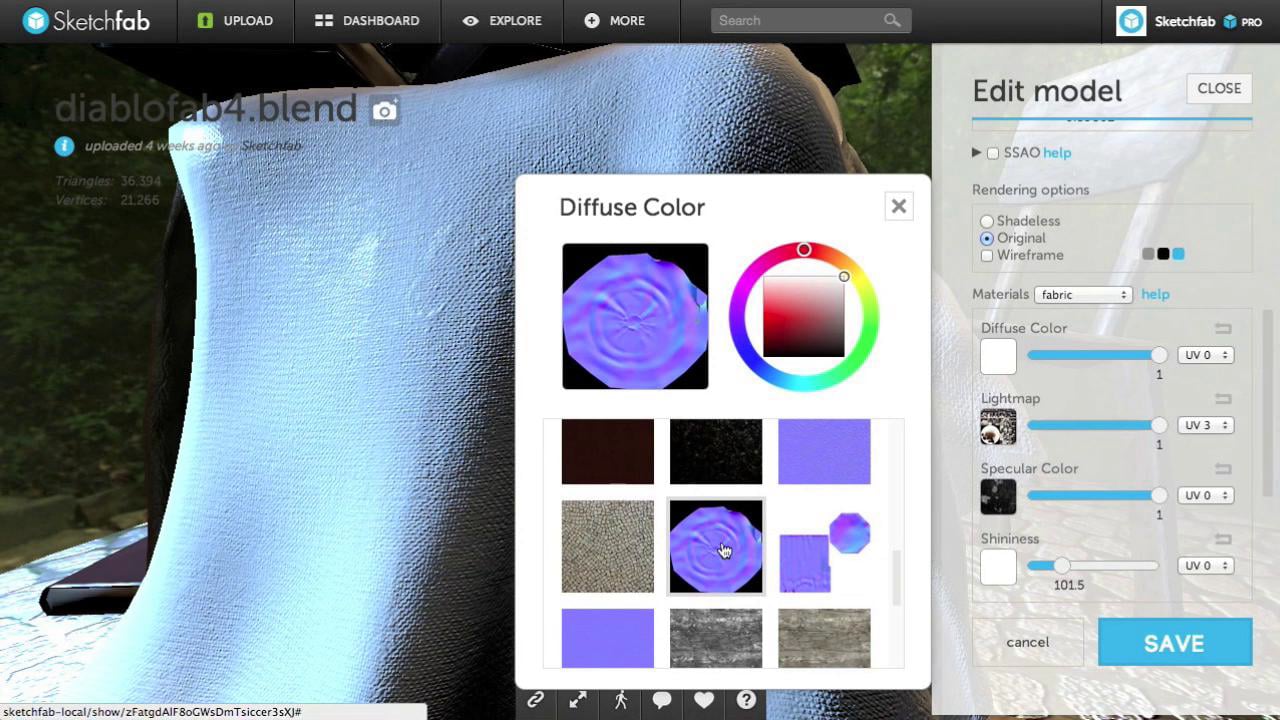
Task: Click the cancel button in Edit model
Action: pyautogui.click(x=1027, y=642)
